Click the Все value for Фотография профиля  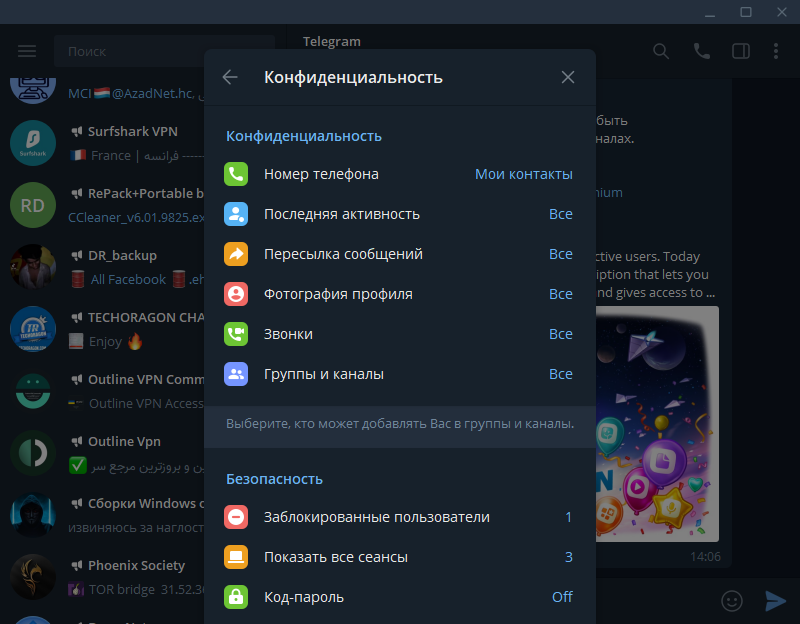(x=561, y=294)
